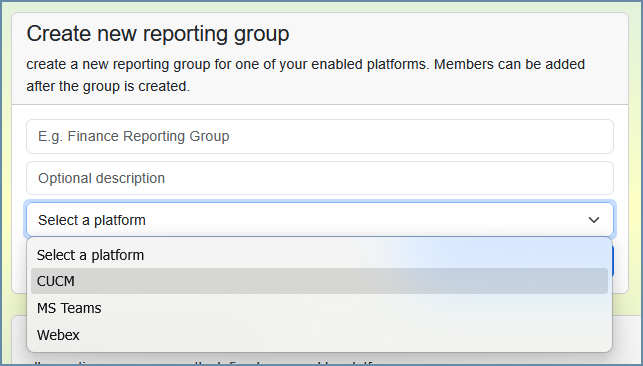This screenshot has width=643, height=366.
Task: Choose CUCM from the platform list
Action: click(x=319, y=281)
